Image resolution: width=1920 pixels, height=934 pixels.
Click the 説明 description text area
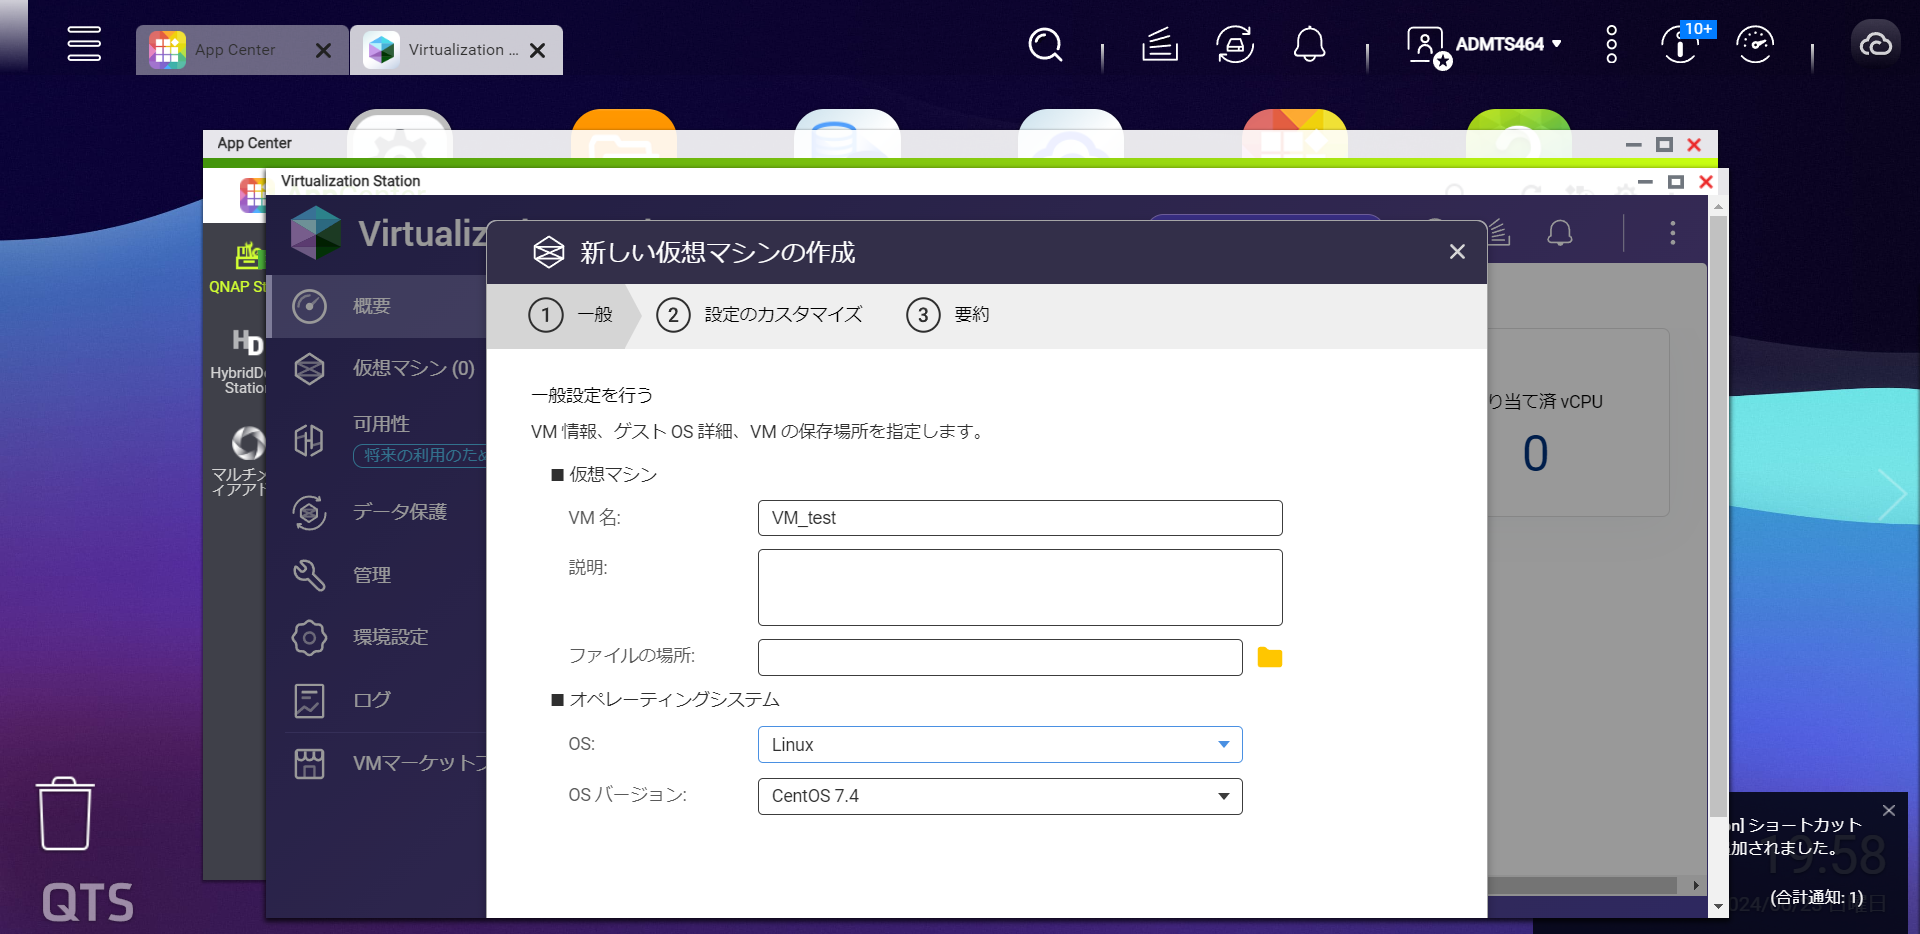pyautogui.click(x=1020, y=588)
